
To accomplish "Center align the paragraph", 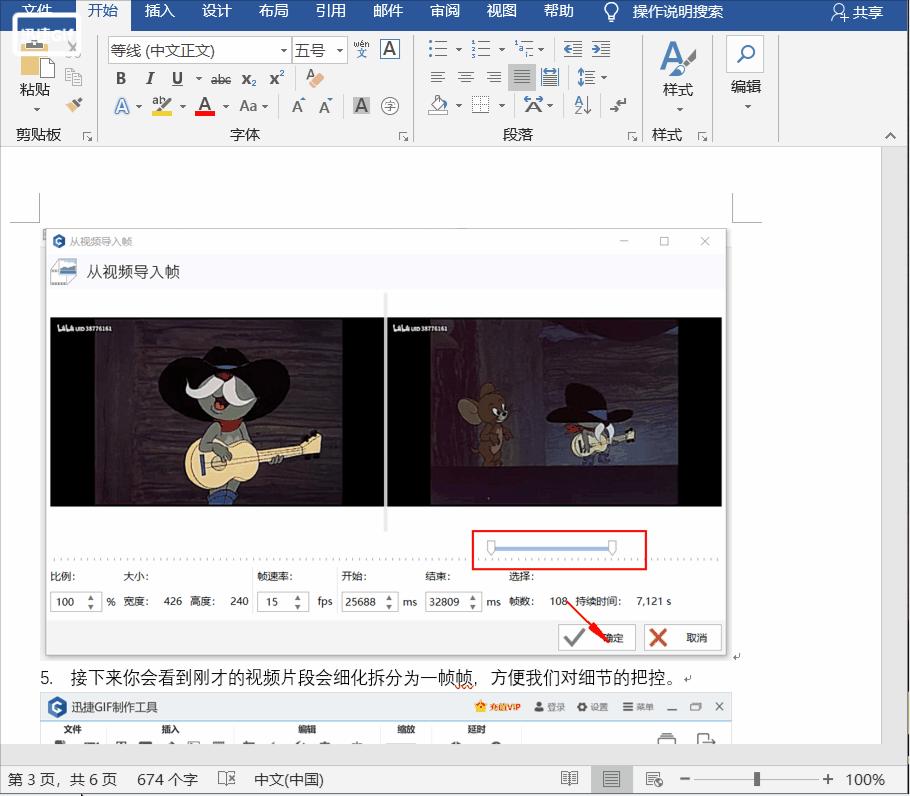I will point(466,77).
